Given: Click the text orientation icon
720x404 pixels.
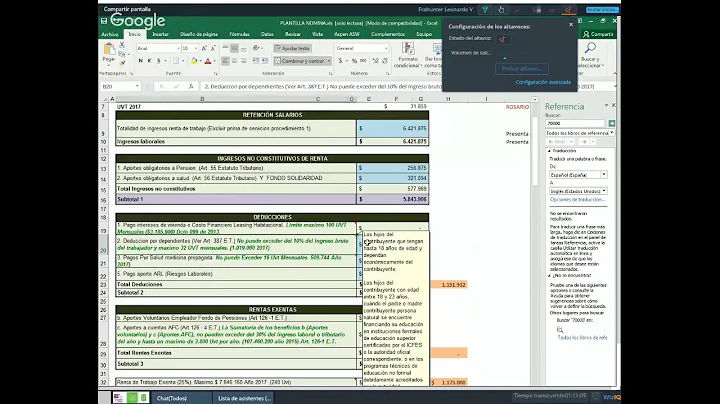Looking at the screenshot, I should pos(256,48).
